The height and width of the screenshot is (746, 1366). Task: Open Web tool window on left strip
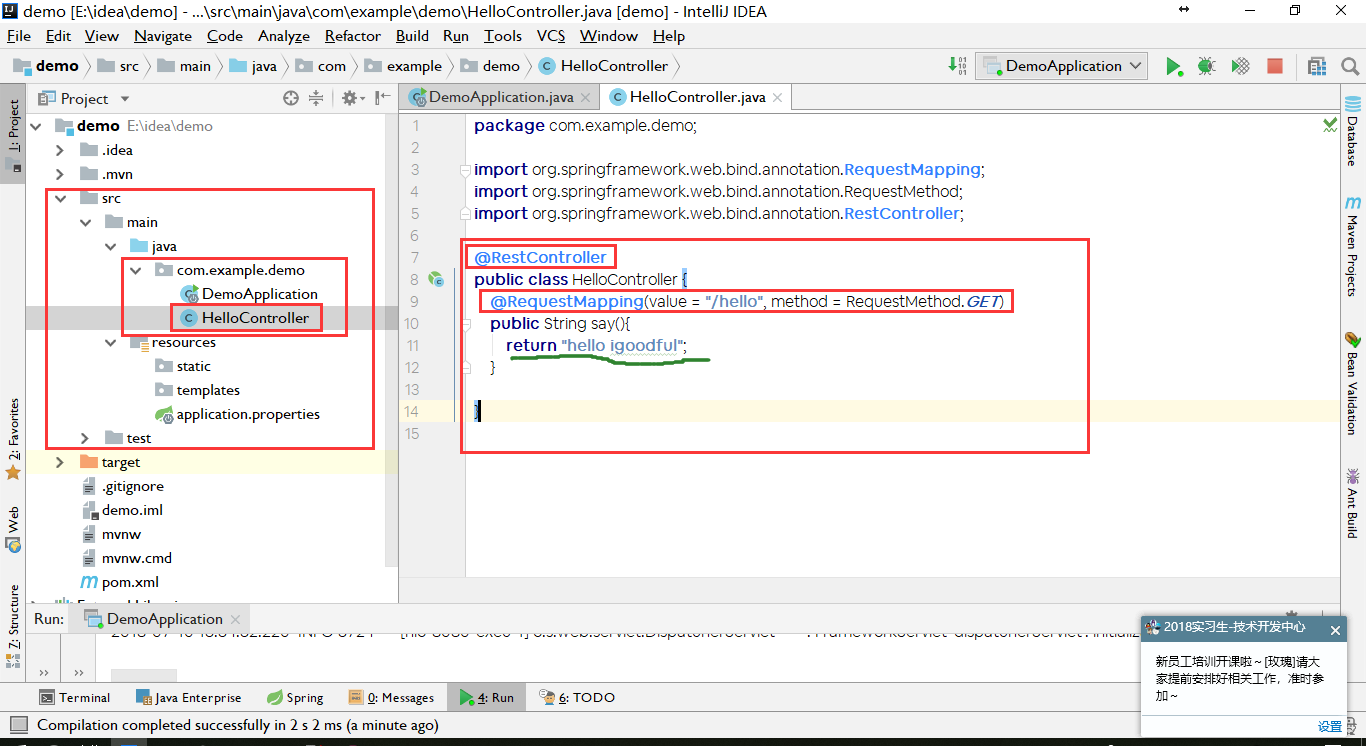[13, 529]
